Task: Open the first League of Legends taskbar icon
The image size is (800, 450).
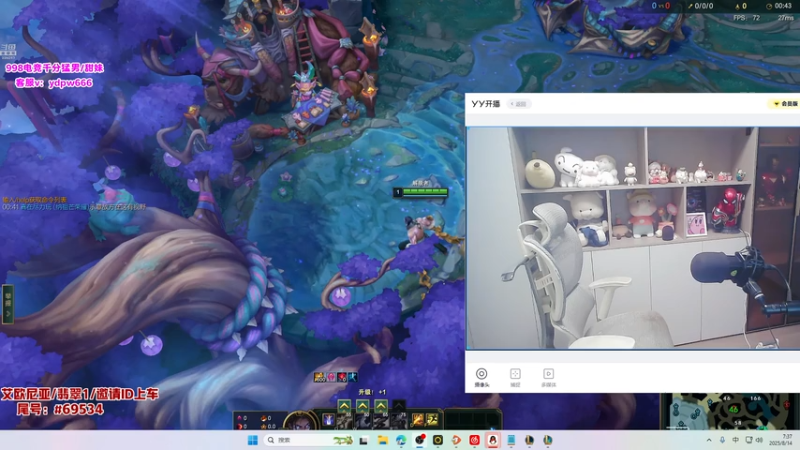Action: click(530, 440)
